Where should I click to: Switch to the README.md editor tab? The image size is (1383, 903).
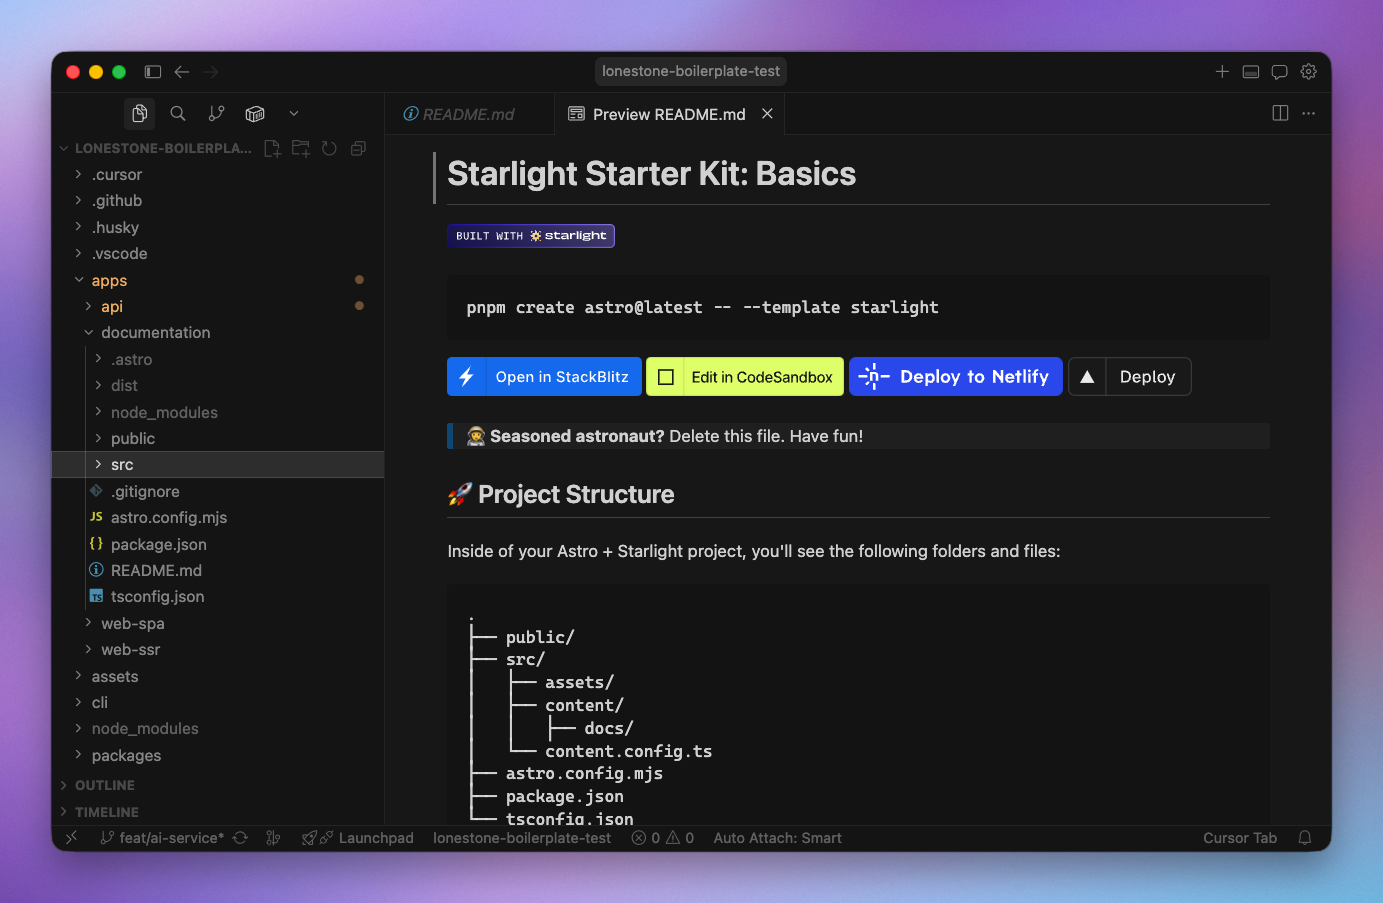(x=468, y=115)
